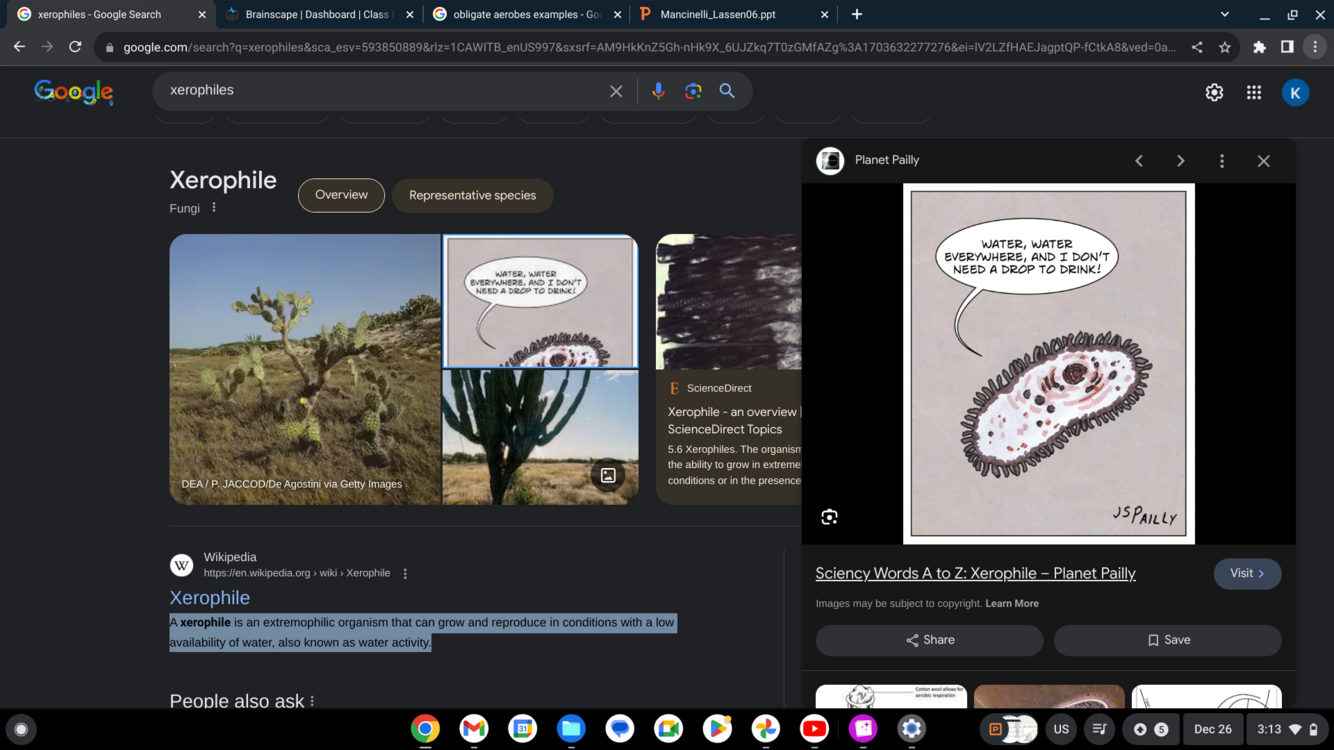Open the tab search dropdown arrow
The width and height of the screenshot is (1334, 750).
click(1224, 14)
